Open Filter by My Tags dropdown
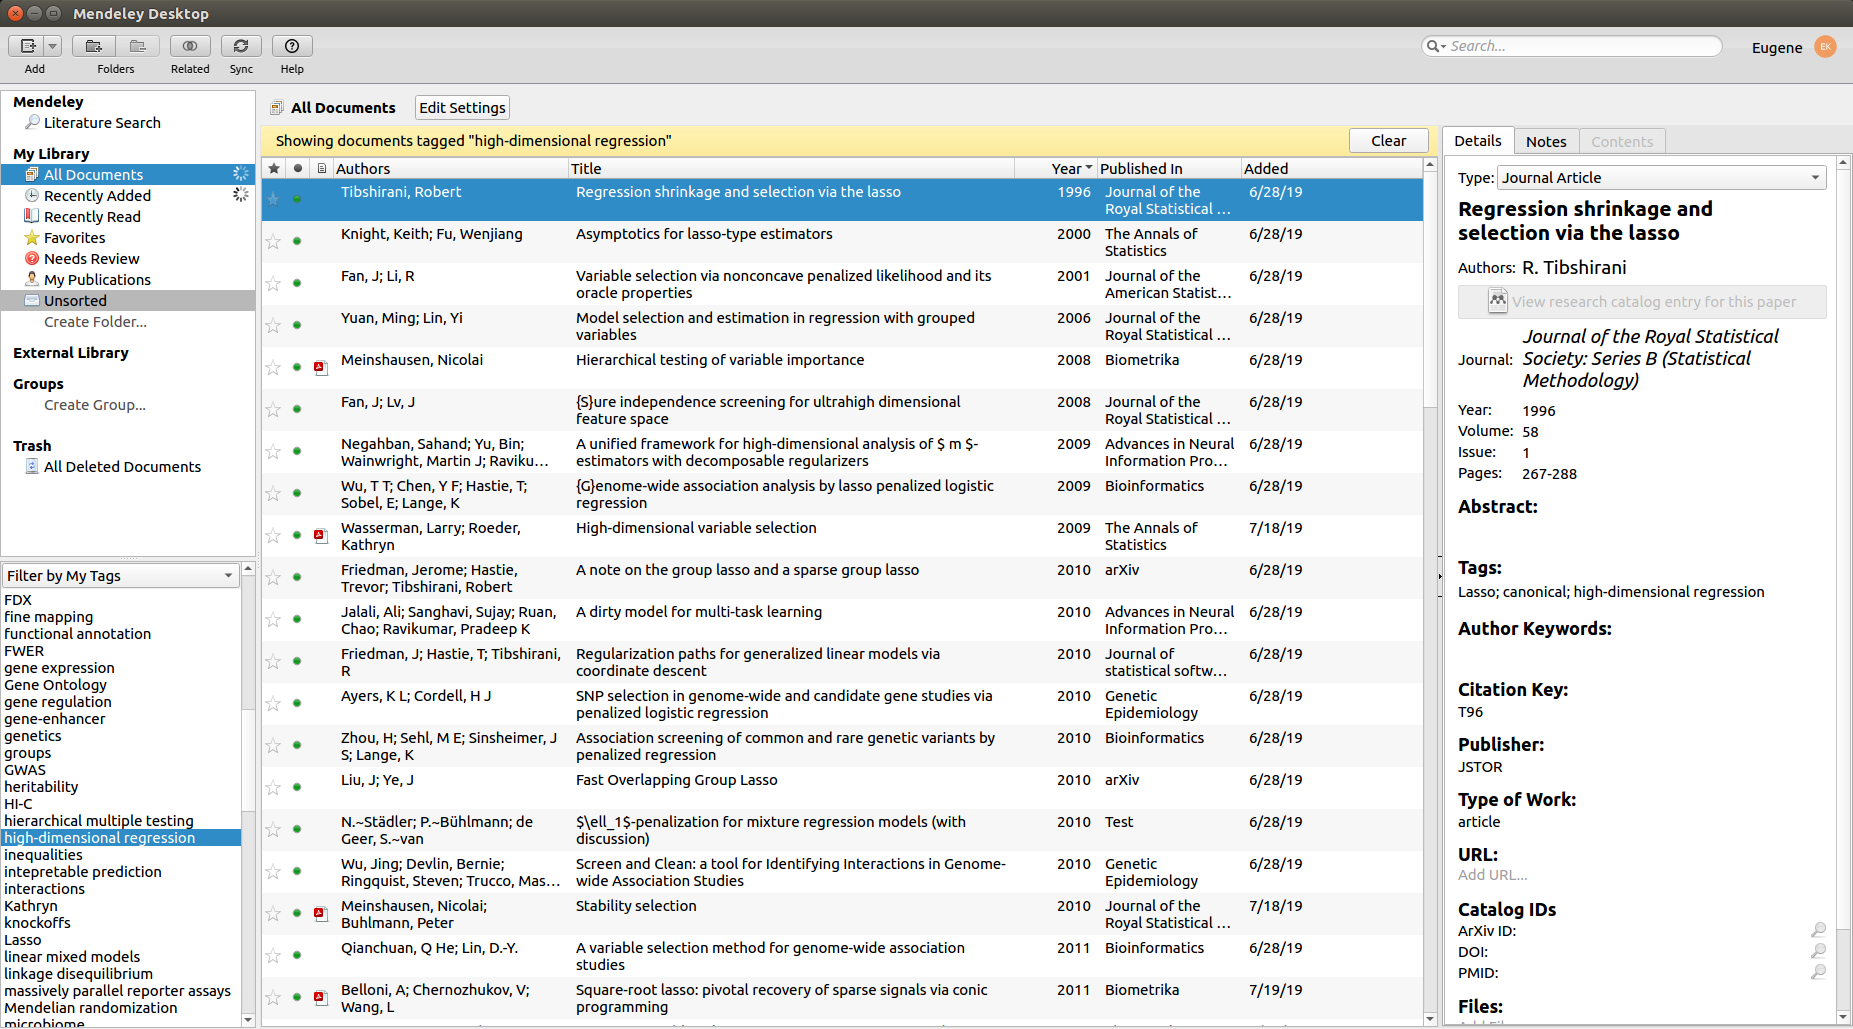1853x1029 pixels. pos(121,576)
